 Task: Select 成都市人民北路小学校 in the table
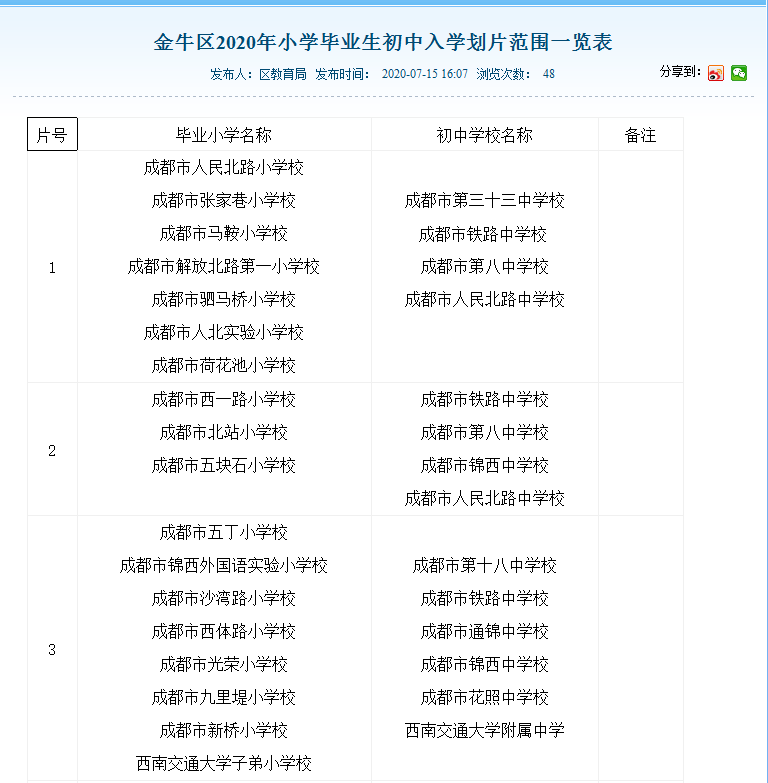pyautogui.click(x=224, y=167)
